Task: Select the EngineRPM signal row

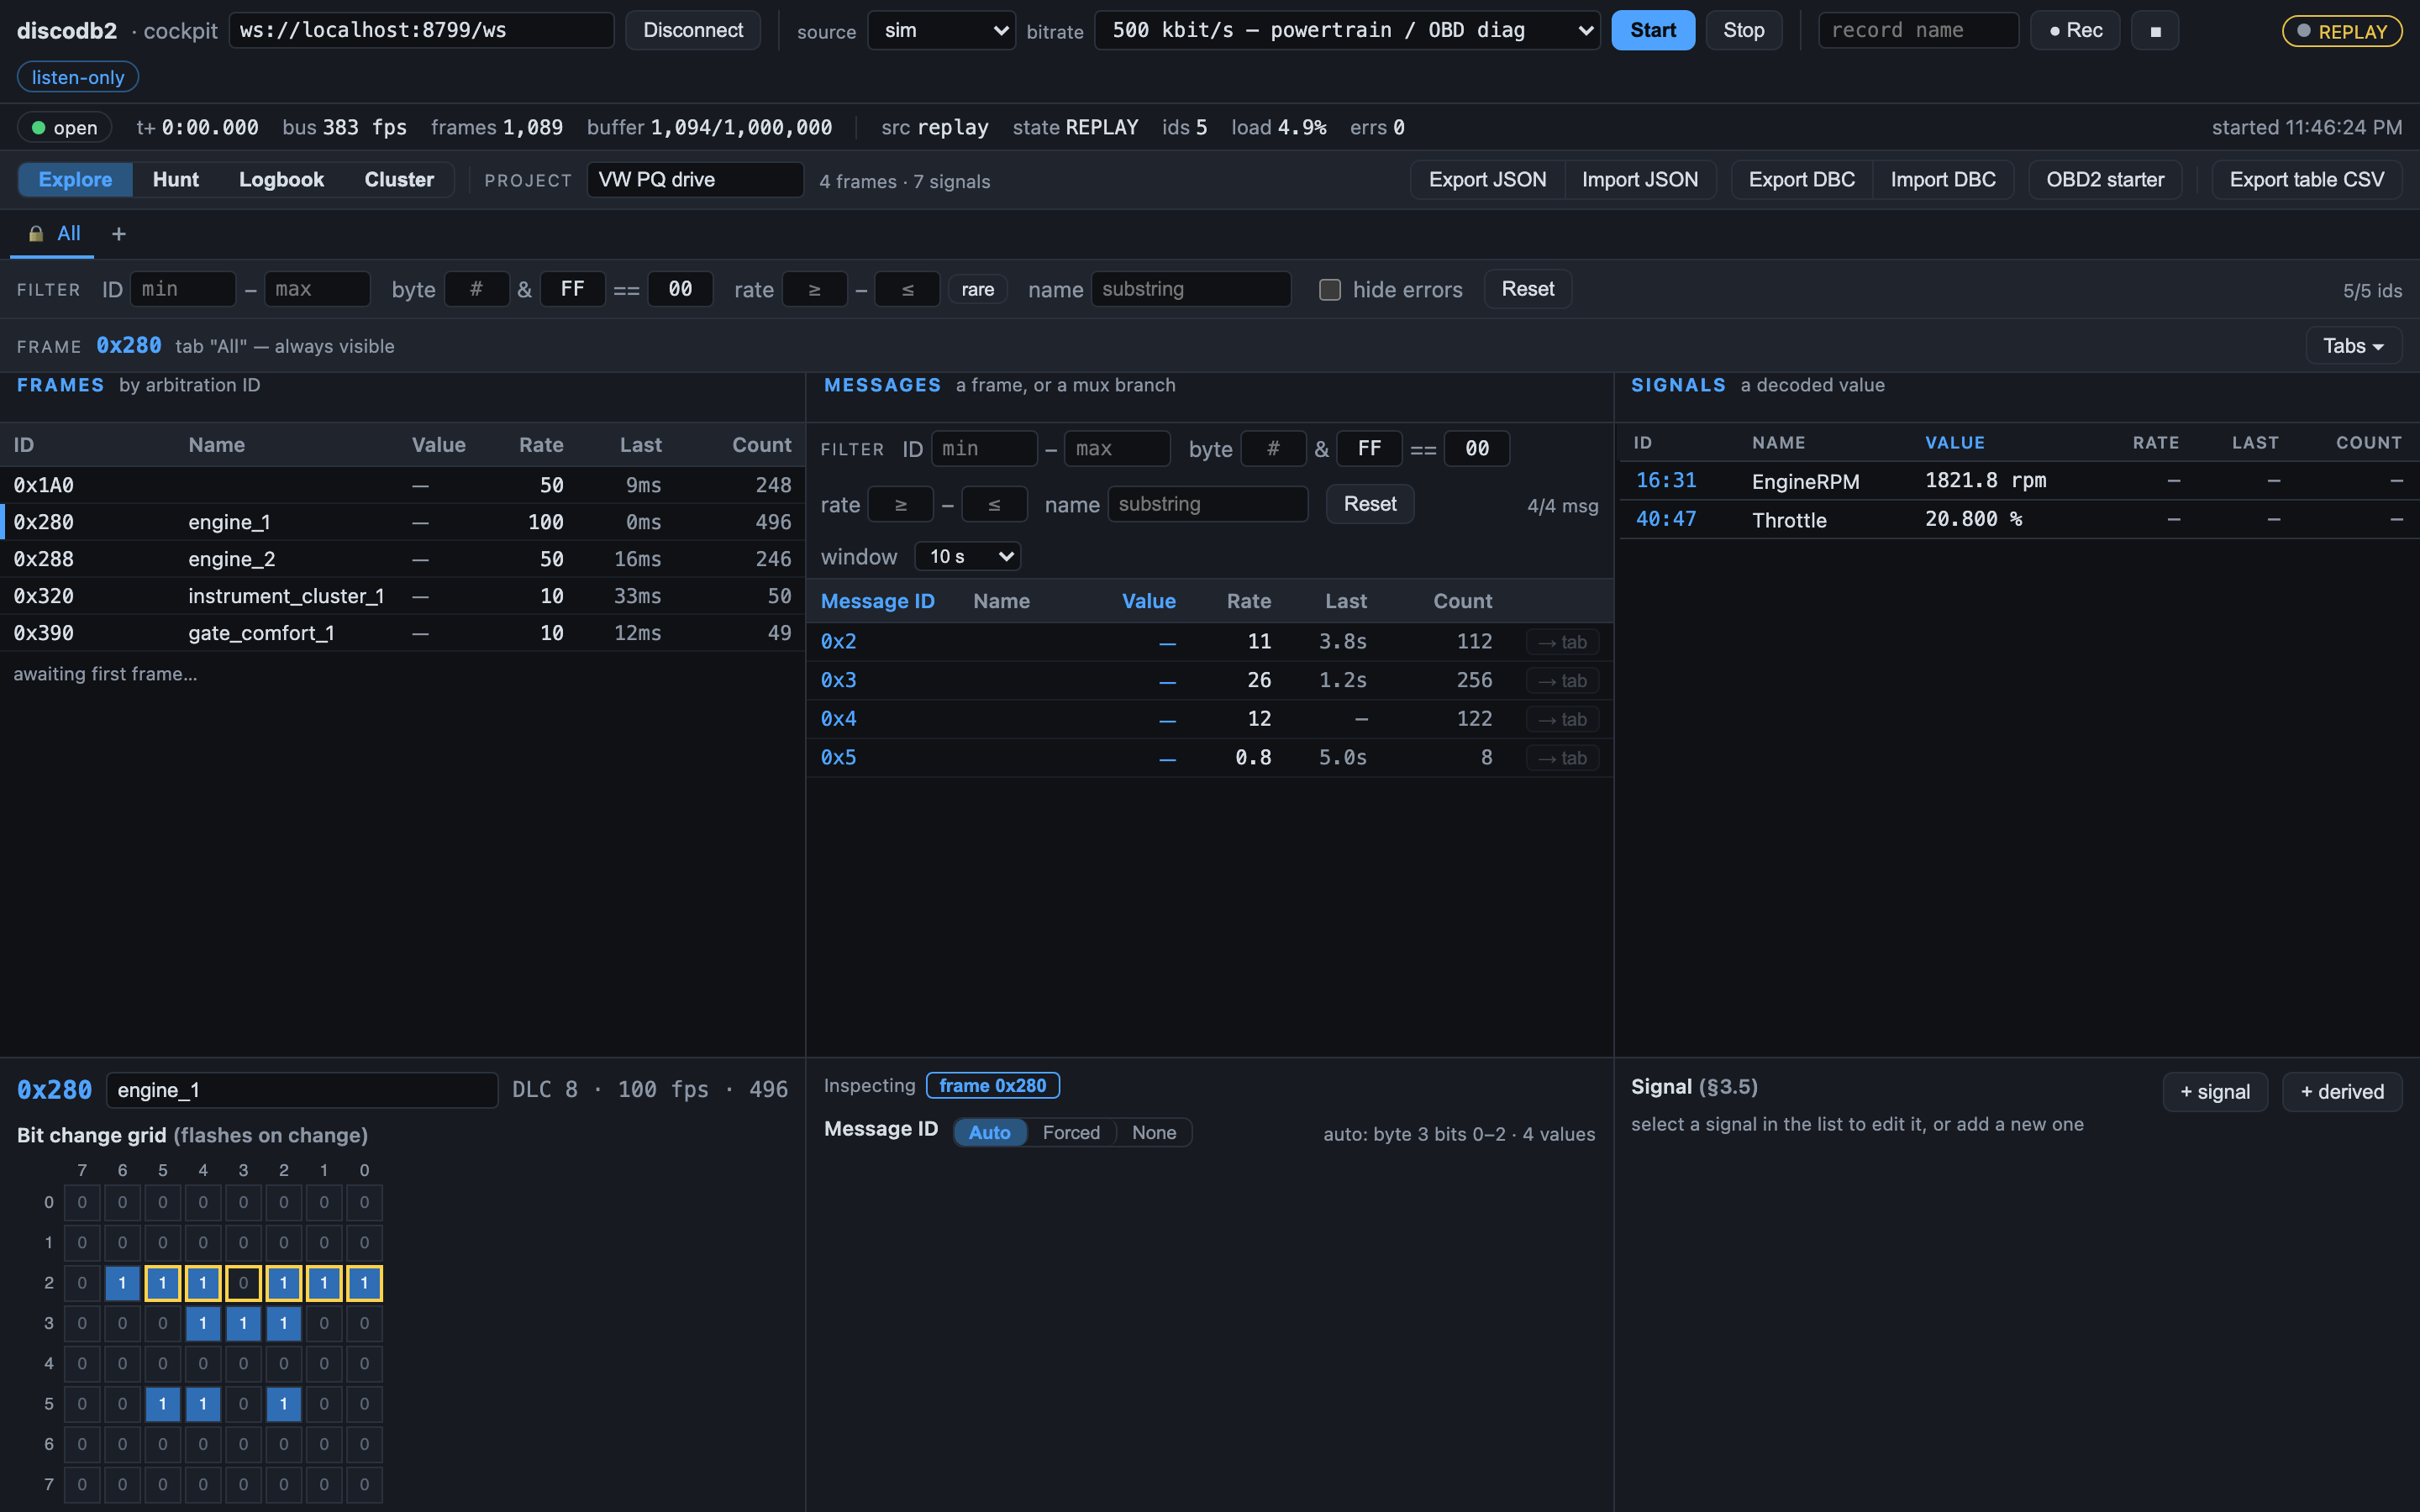Action: coord(2018,481)
